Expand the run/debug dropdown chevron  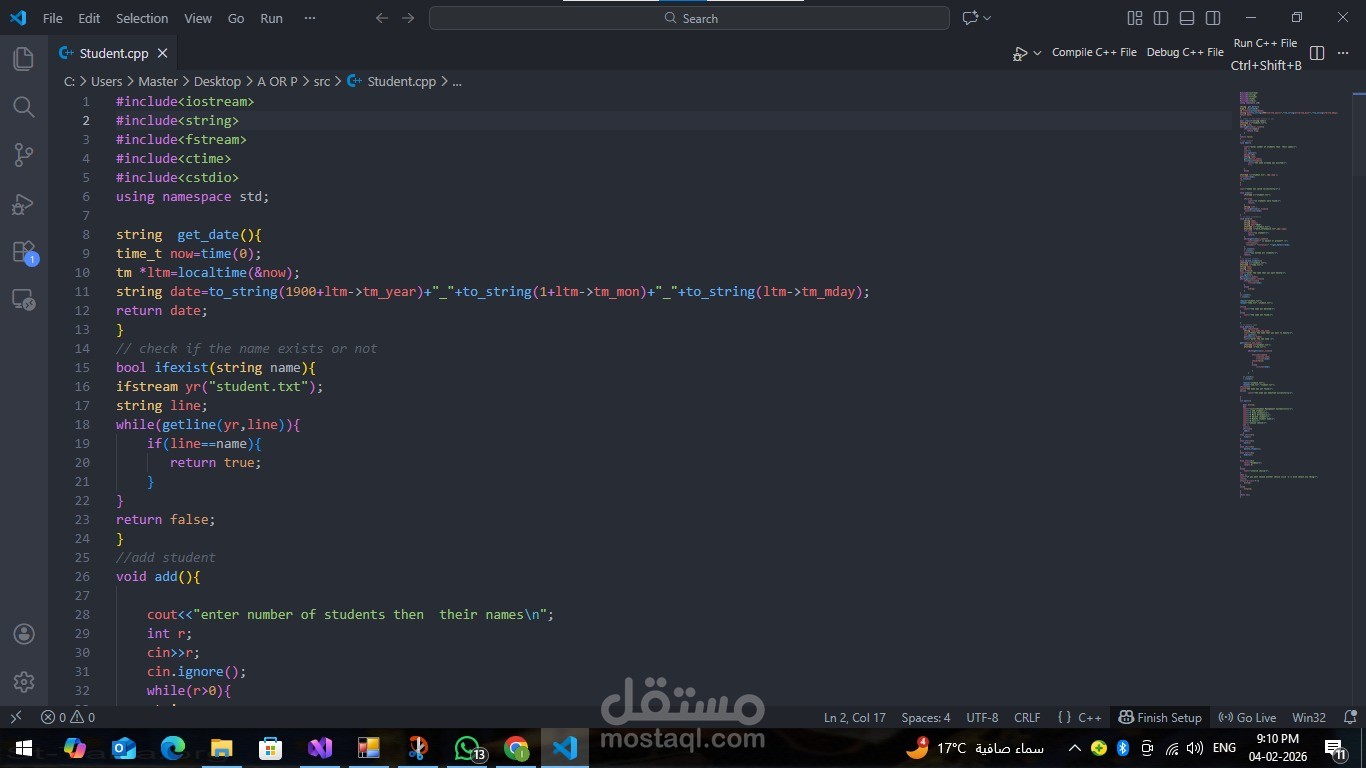click(x=1037, y=53)
